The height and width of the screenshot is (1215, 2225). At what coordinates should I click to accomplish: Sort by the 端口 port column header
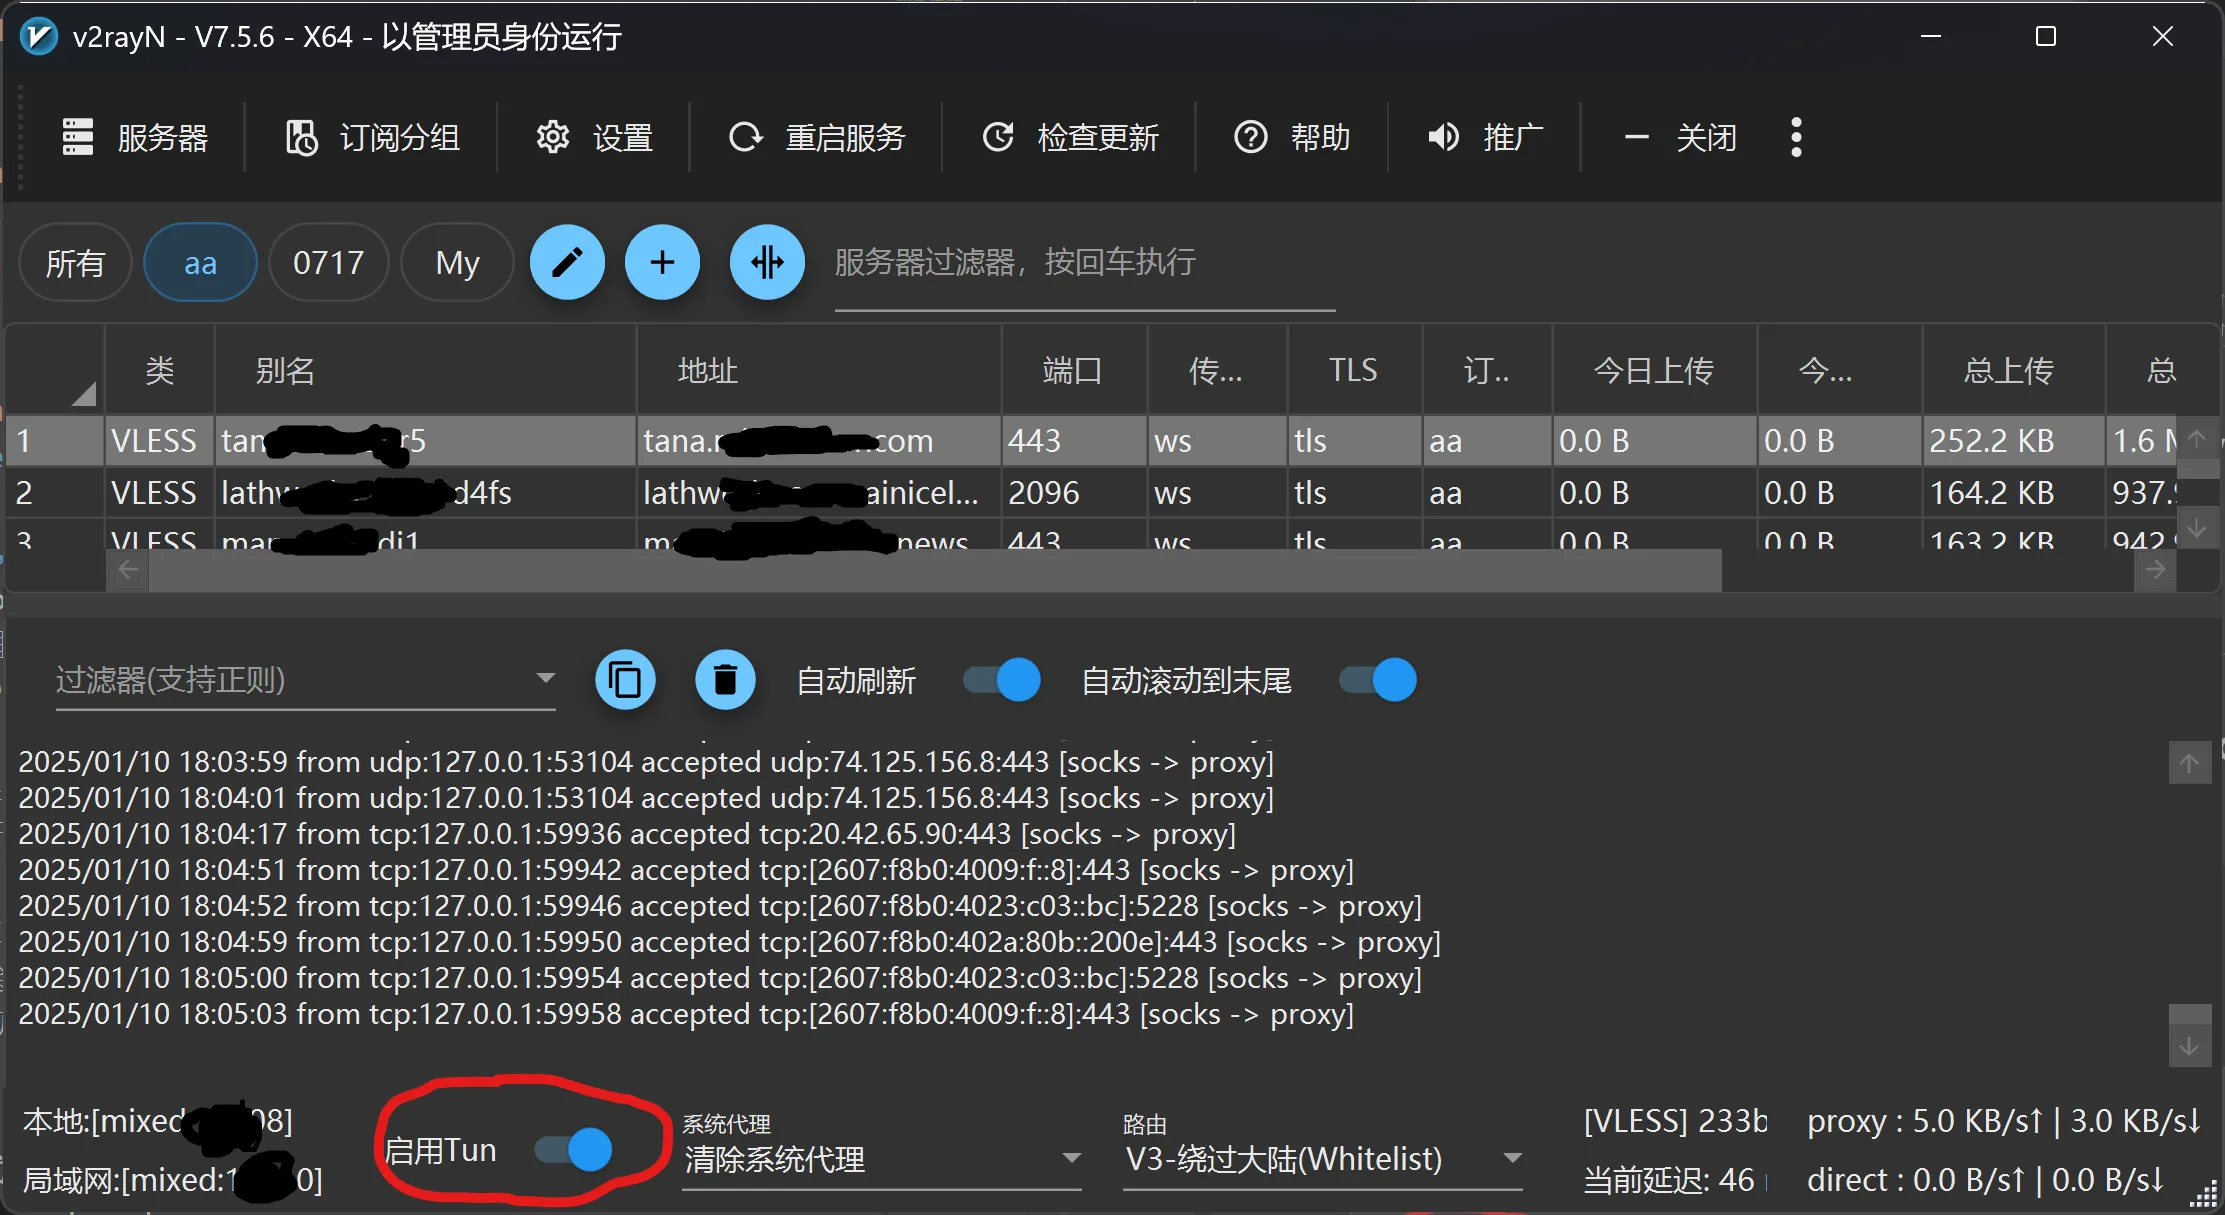tap(1074, 371)
